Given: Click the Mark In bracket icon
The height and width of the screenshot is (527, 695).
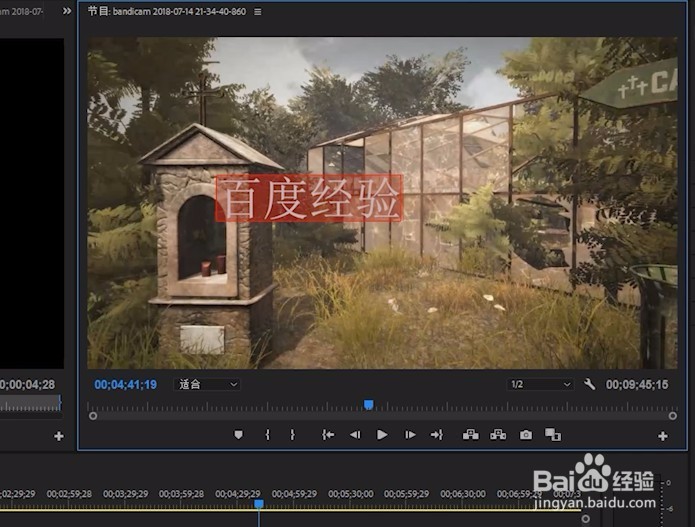Looking at the screenshot, I should click(267, 435).
